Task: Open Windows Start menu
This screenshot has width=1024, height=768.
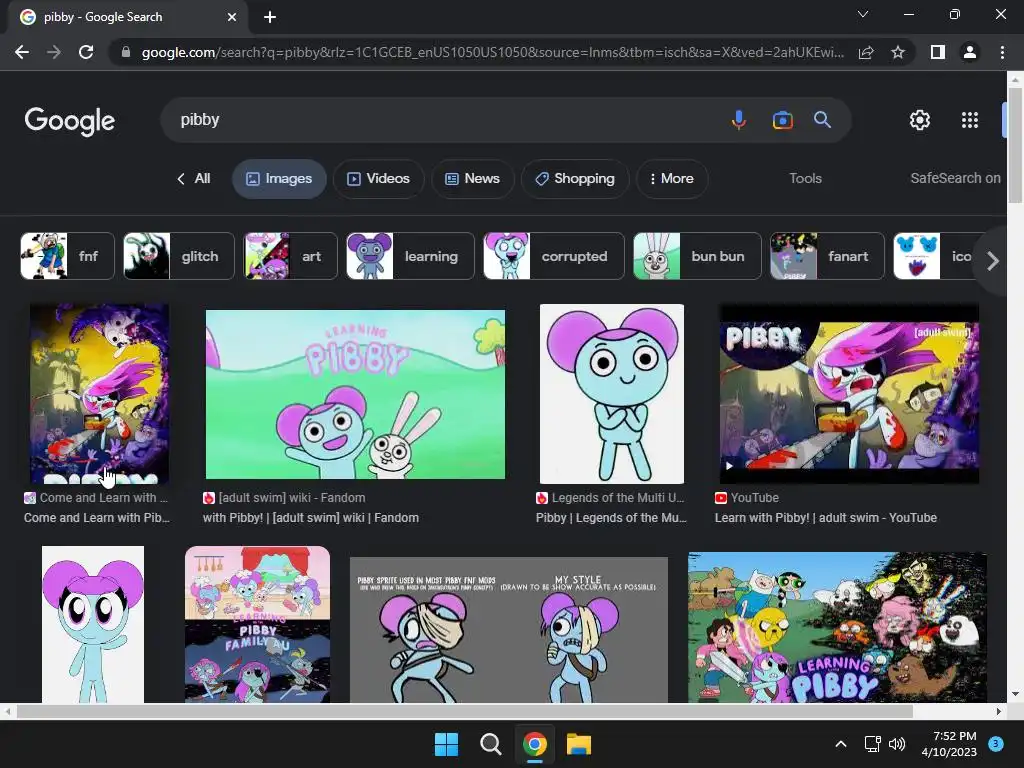Action: tap(447, 744)
